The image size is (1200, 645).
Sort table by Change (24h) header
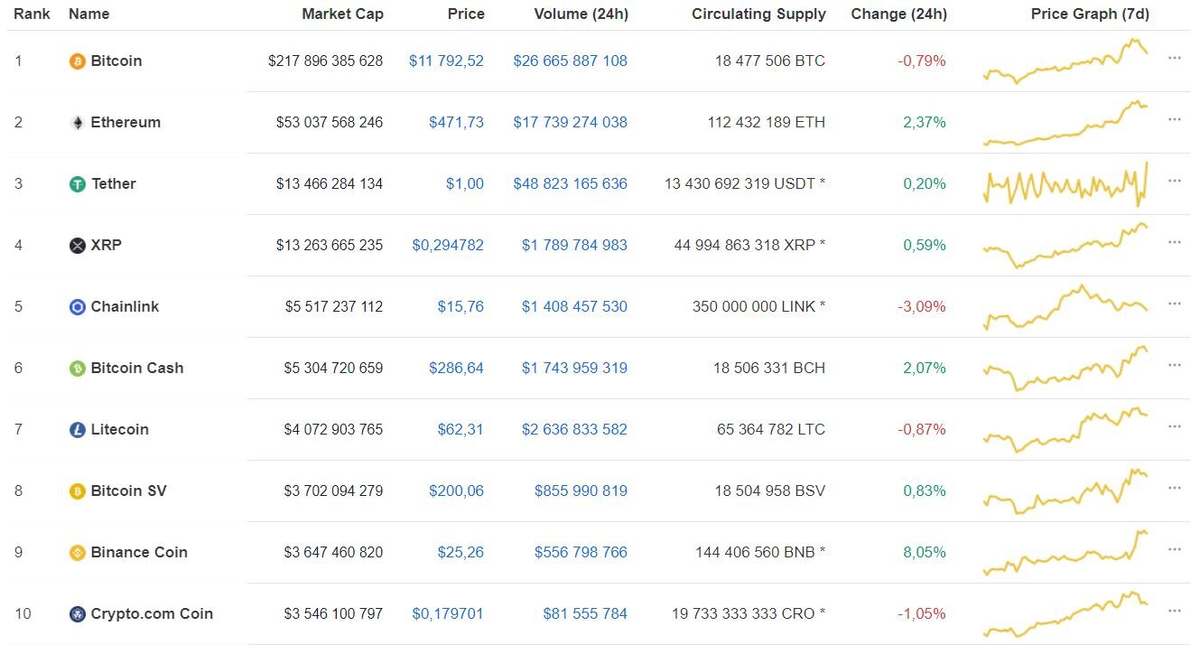pos(899,14)
